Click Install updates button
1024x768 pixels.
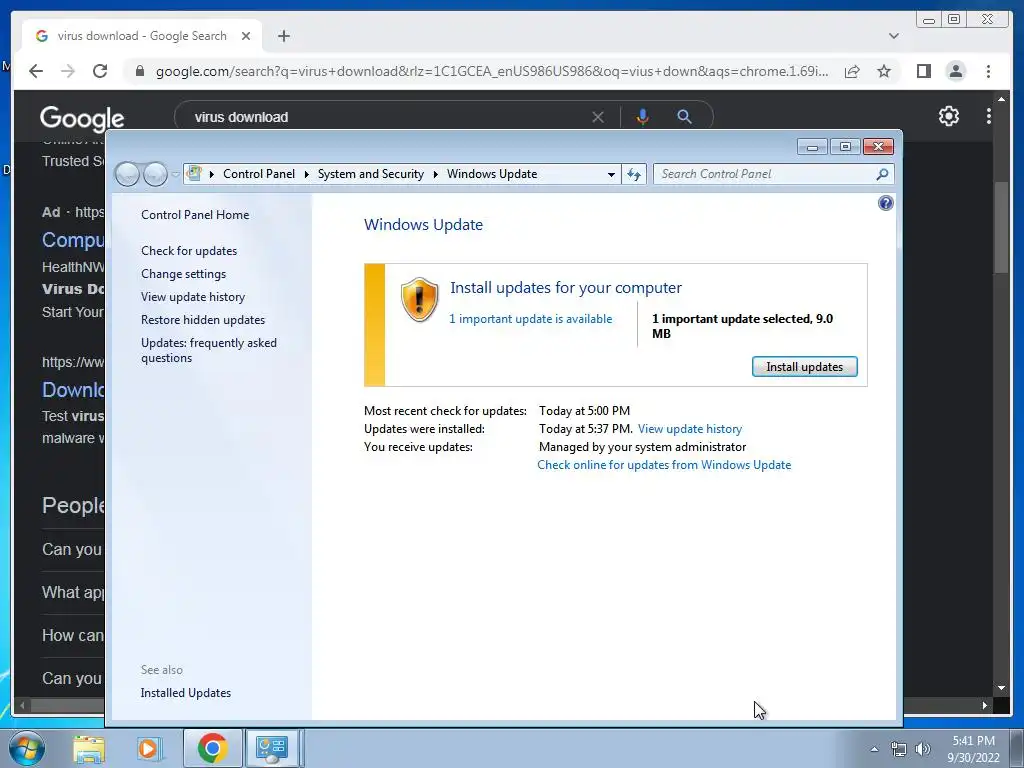[805, 366]
